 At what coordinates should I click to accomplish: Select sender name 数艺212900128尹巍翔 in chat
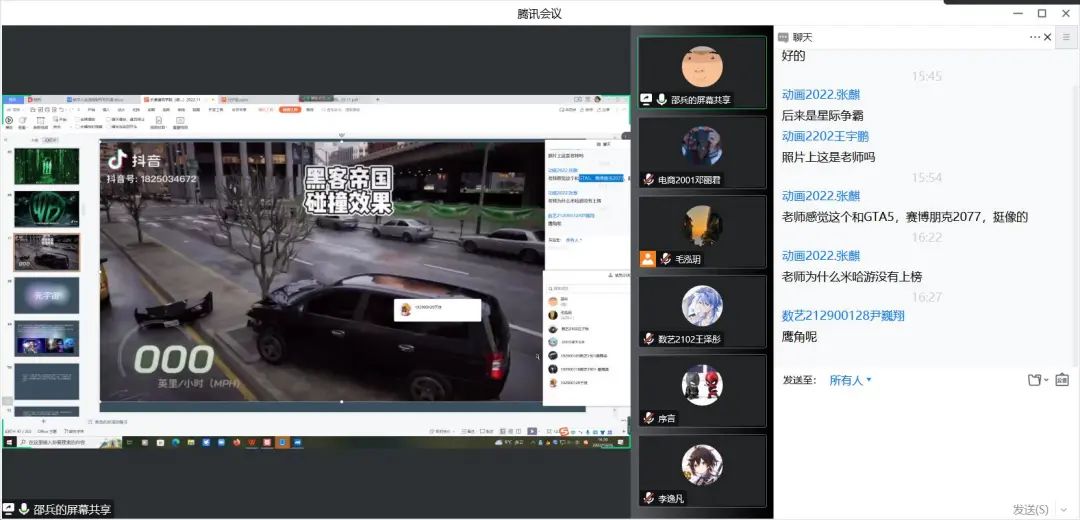[843, 316]
